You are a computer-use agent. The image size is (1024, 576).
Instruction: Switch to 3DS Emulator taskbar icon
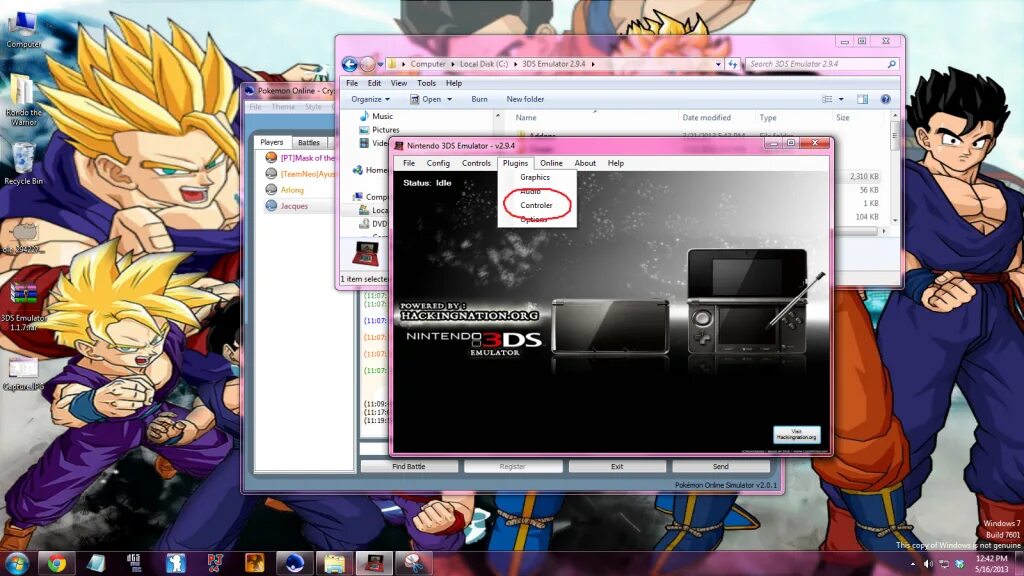(374, 563)
